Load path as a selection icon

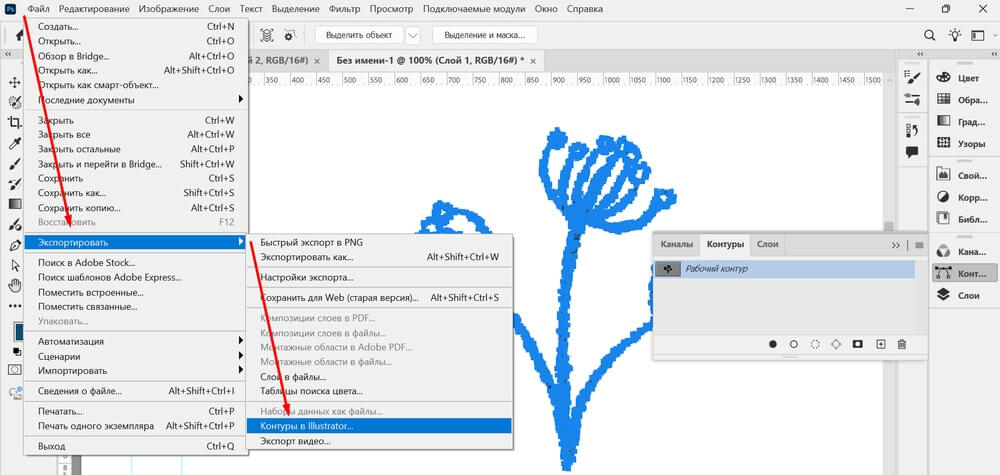click(815, 344)
